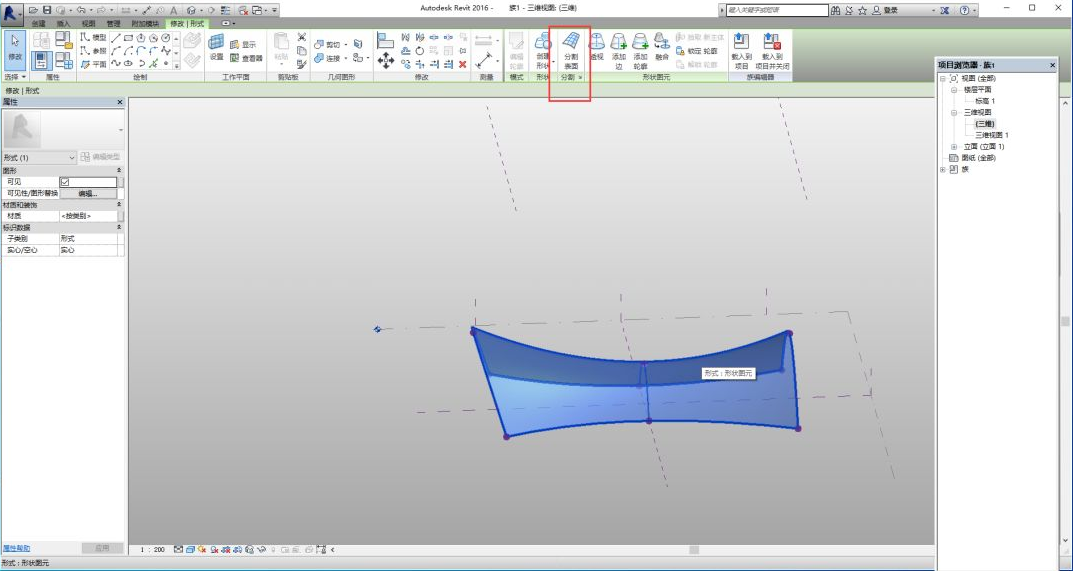
Task: Click the 编辑... button for visibility overrides
Action: point(88,193)
